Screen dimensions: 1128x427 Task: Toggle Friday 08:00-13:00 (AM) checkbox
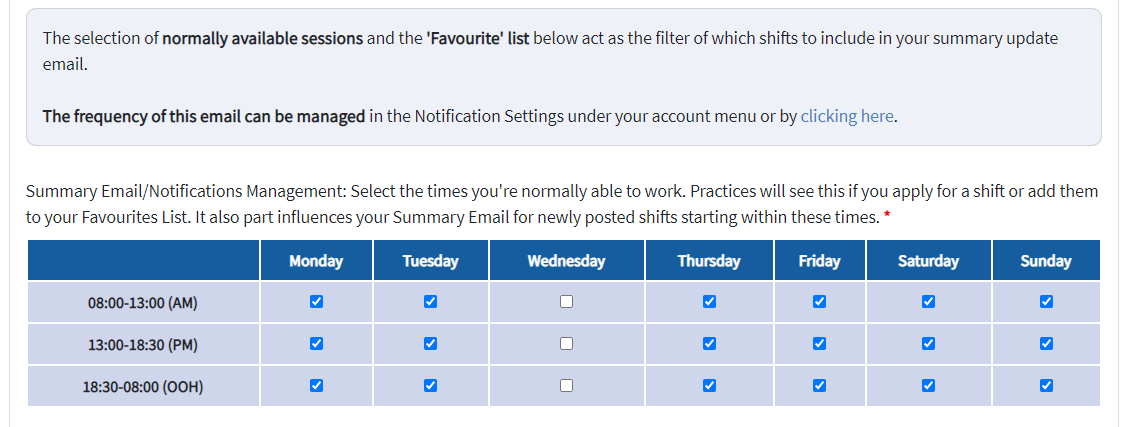(819, 302)
